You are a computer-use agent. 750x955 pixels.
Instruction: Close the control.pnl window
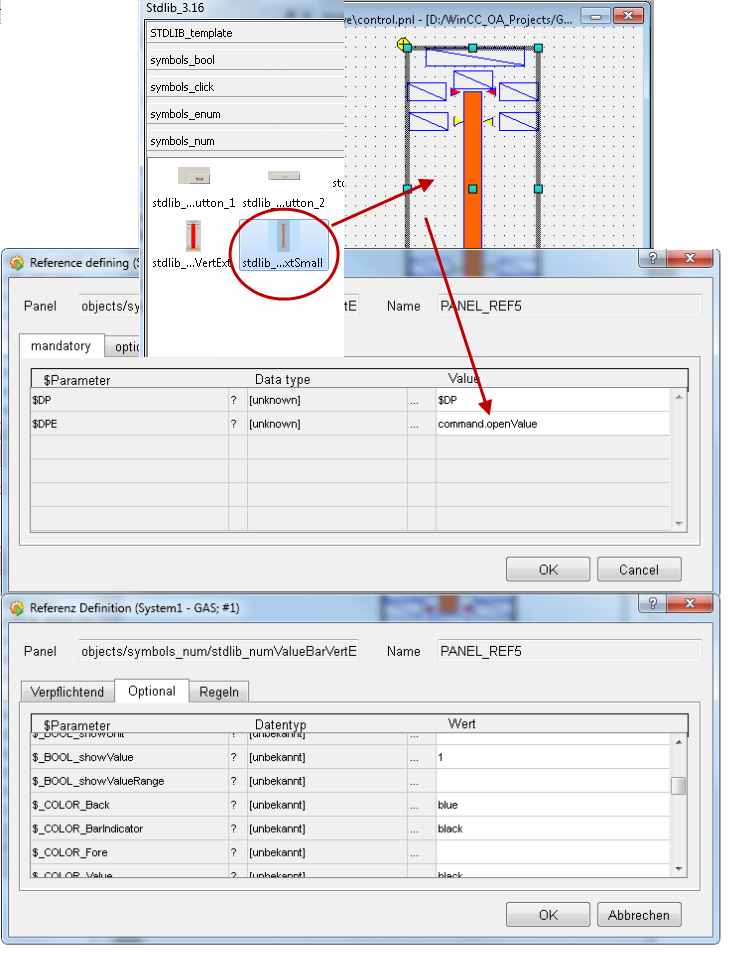tap(628, 16)
